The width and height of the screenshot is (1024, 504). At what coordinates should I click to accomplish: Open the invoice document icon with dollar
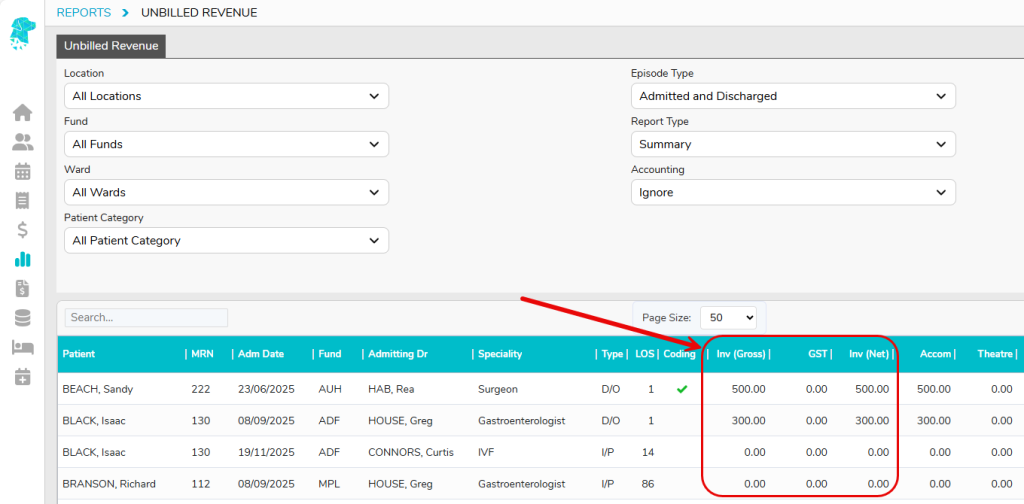(x=22, y=289)
